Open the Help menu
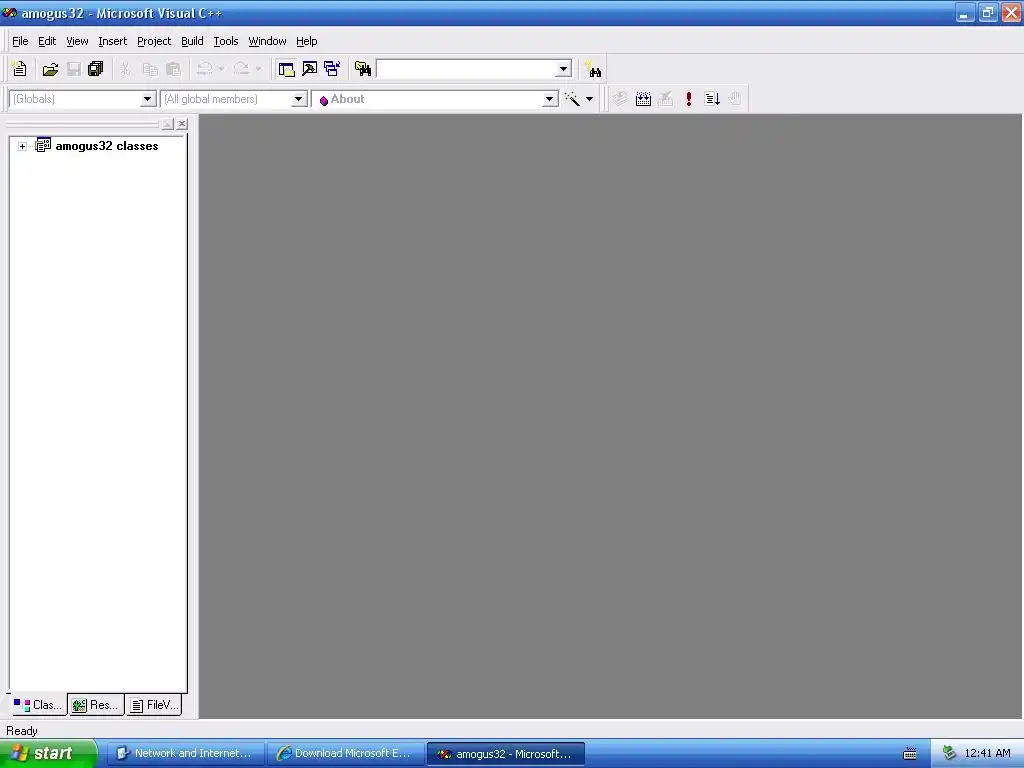This screenshot has width=1024, height=768. (x=306, y=41)
